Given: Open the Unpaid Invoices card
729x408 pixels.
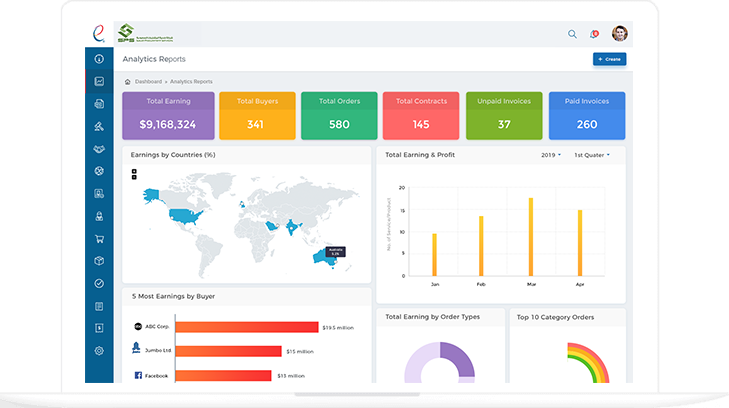Looking at the screenshot, I should pos(504,116).
